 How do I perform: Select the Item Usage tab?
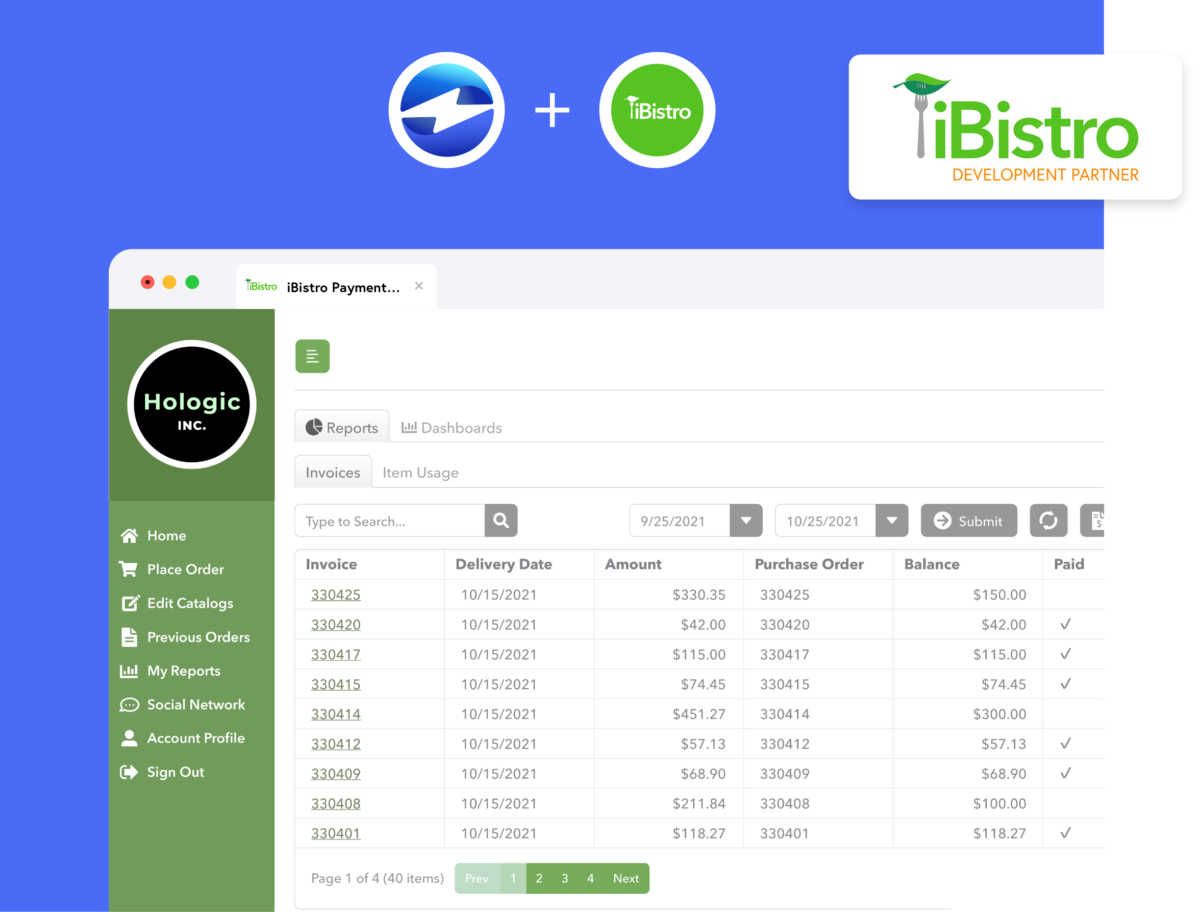tap(420, 473)
